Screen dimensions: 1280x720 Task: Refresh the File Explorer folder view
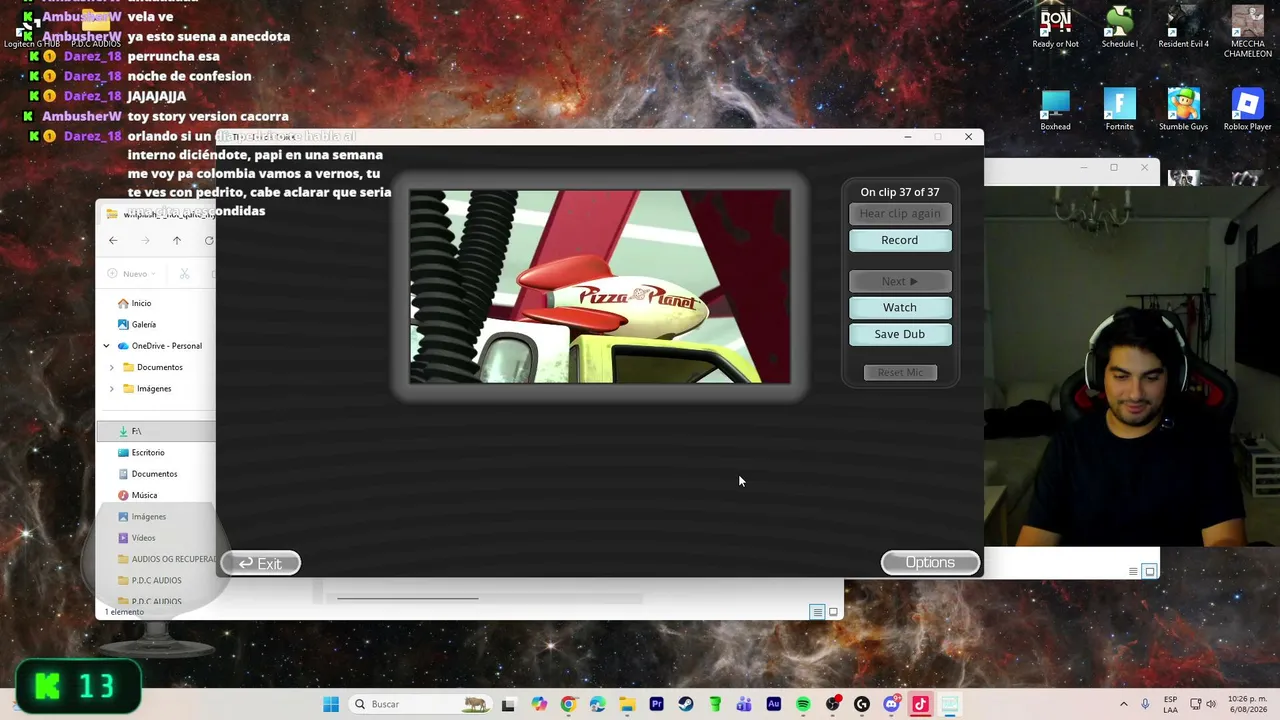coord(209,240)
